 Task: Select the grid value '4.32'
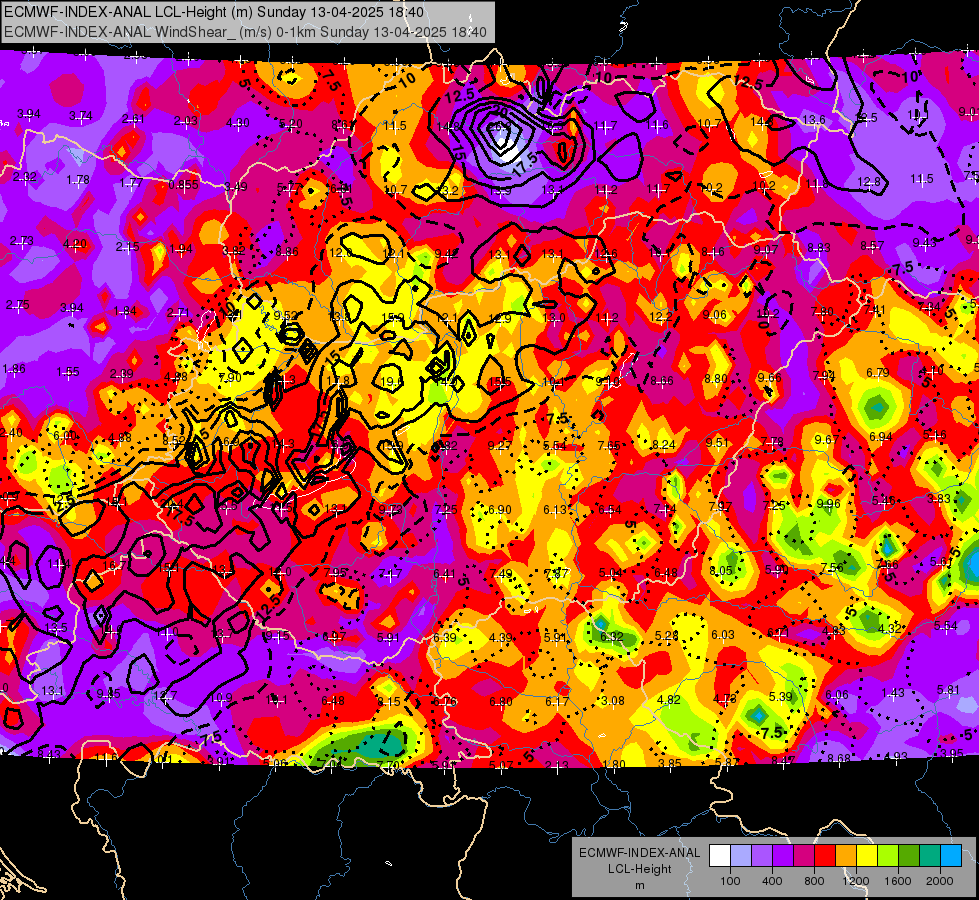point(890,628)
